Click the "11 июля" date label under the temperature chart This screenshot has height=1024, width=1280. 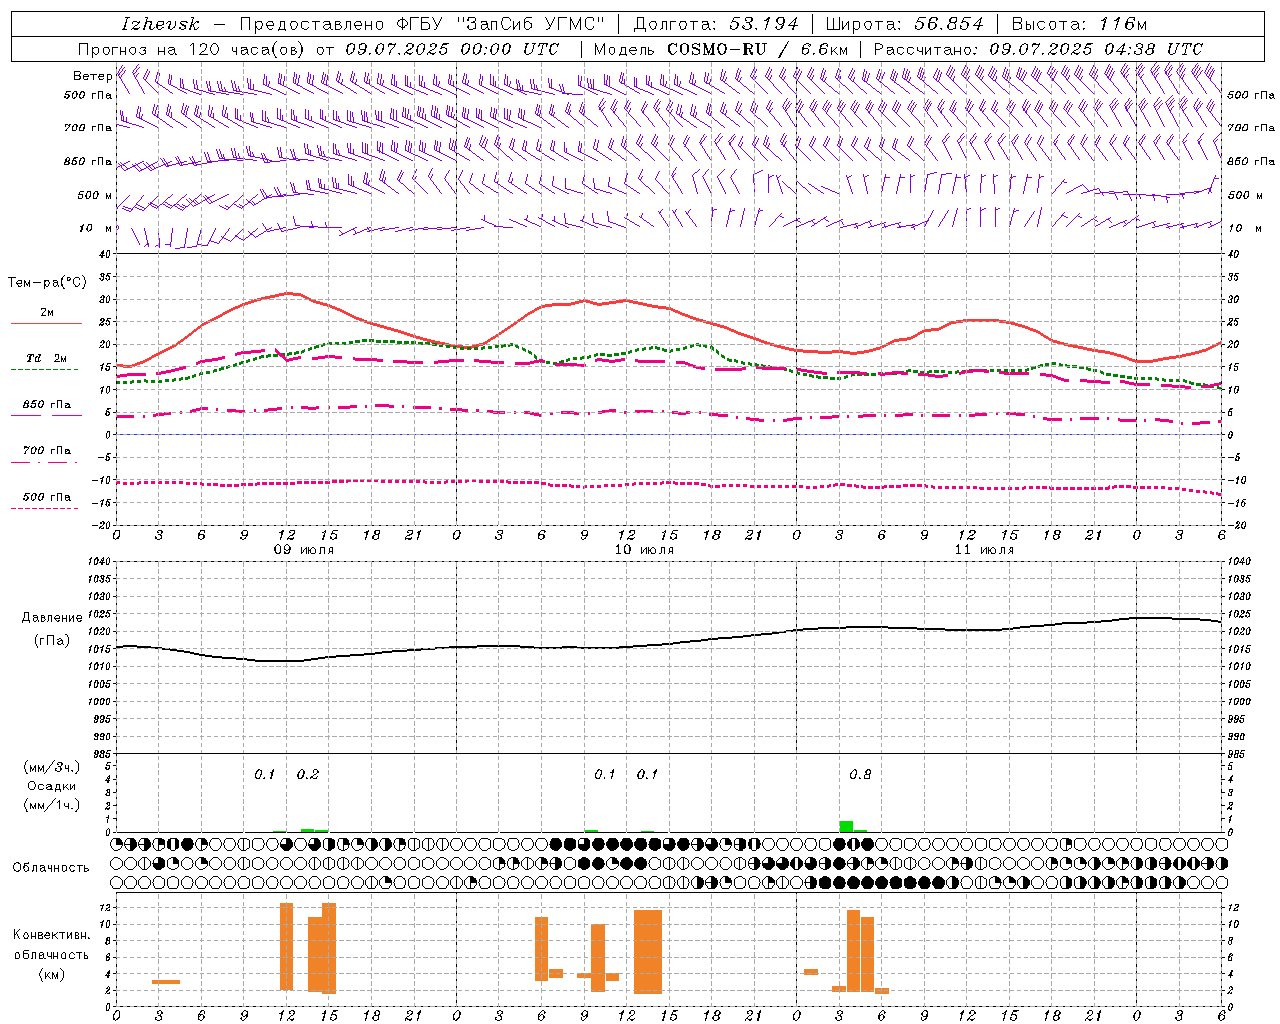coord(984,550)
